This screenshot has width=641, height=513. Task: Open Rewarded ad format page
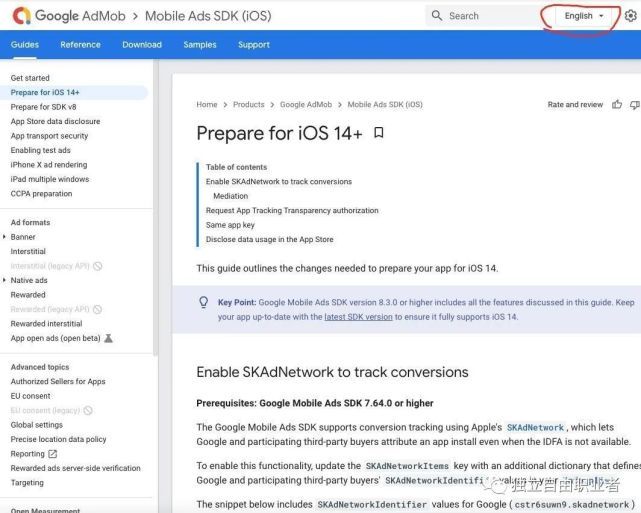(28, 294)
